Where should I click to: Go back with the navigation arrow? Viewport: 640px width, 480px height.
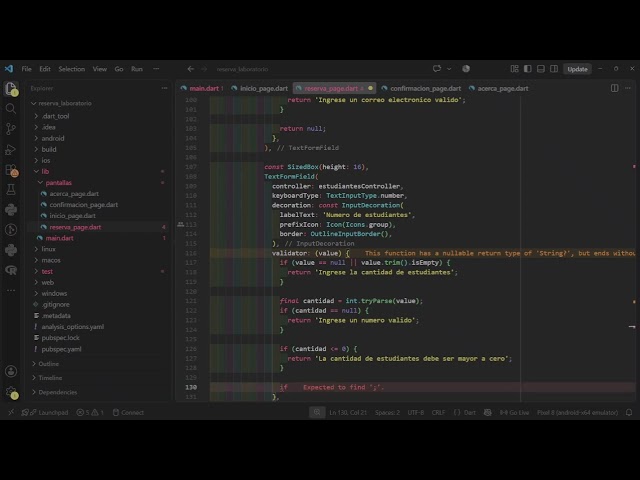click(191, 69)
